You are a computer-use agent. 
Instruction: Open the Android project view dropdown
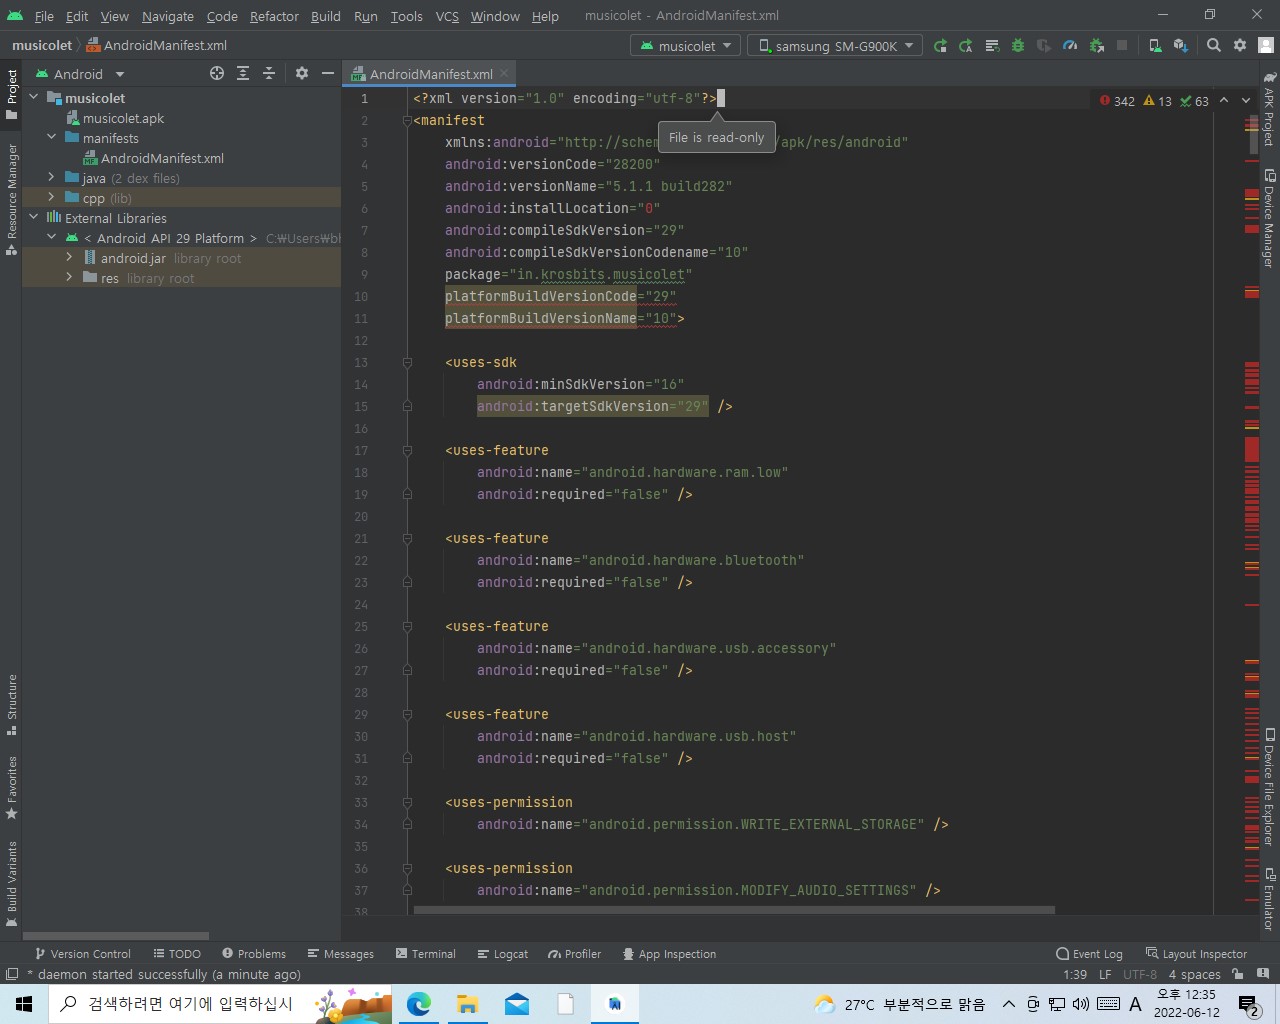(80, 74)
